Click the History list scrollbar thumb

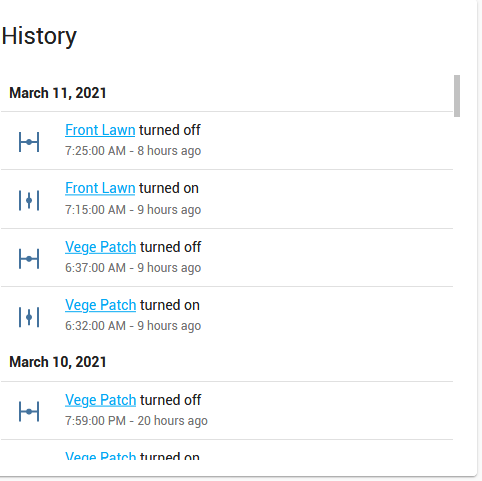pyautogui.click(x=457, y=96)
